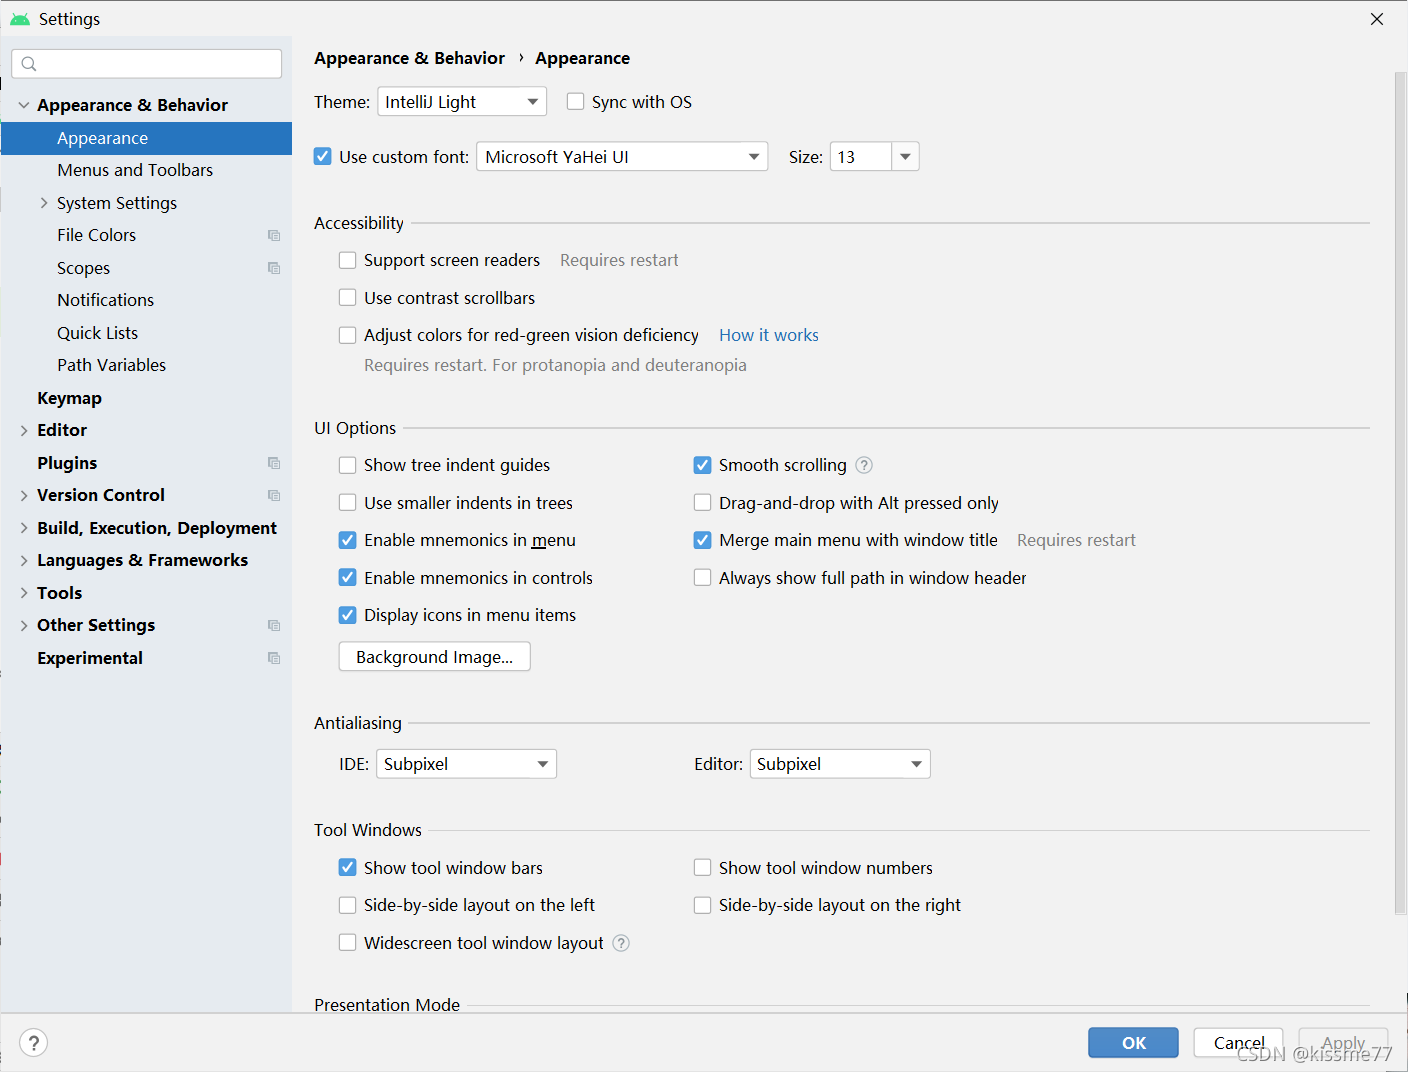The height and width of the screenshot is (1072, 1408).
Task: Close the Settings dialog
Action: click(1377, 19)
